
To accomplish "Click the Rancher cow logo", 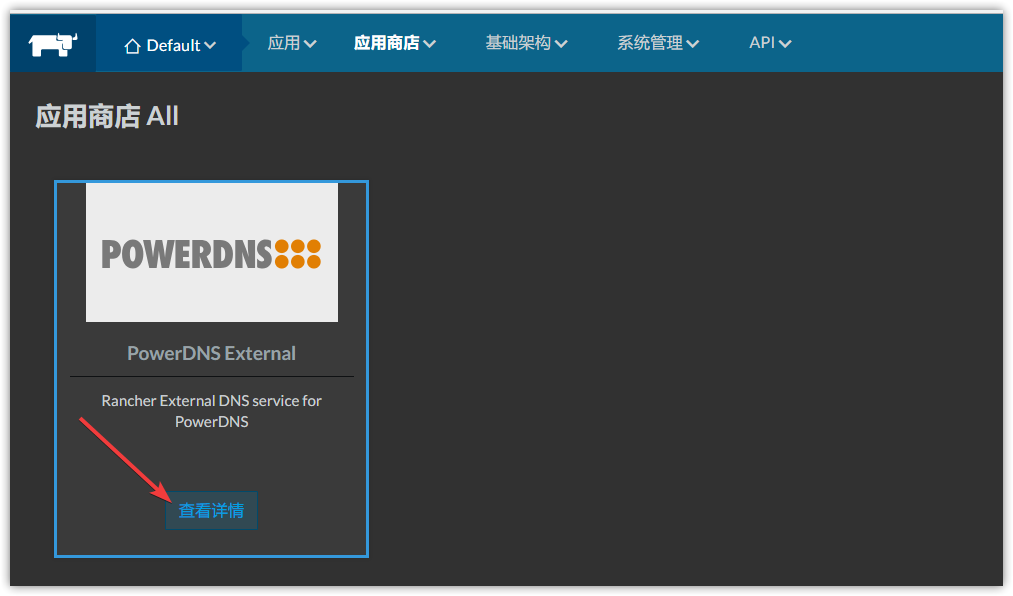I will click(53, 44).
